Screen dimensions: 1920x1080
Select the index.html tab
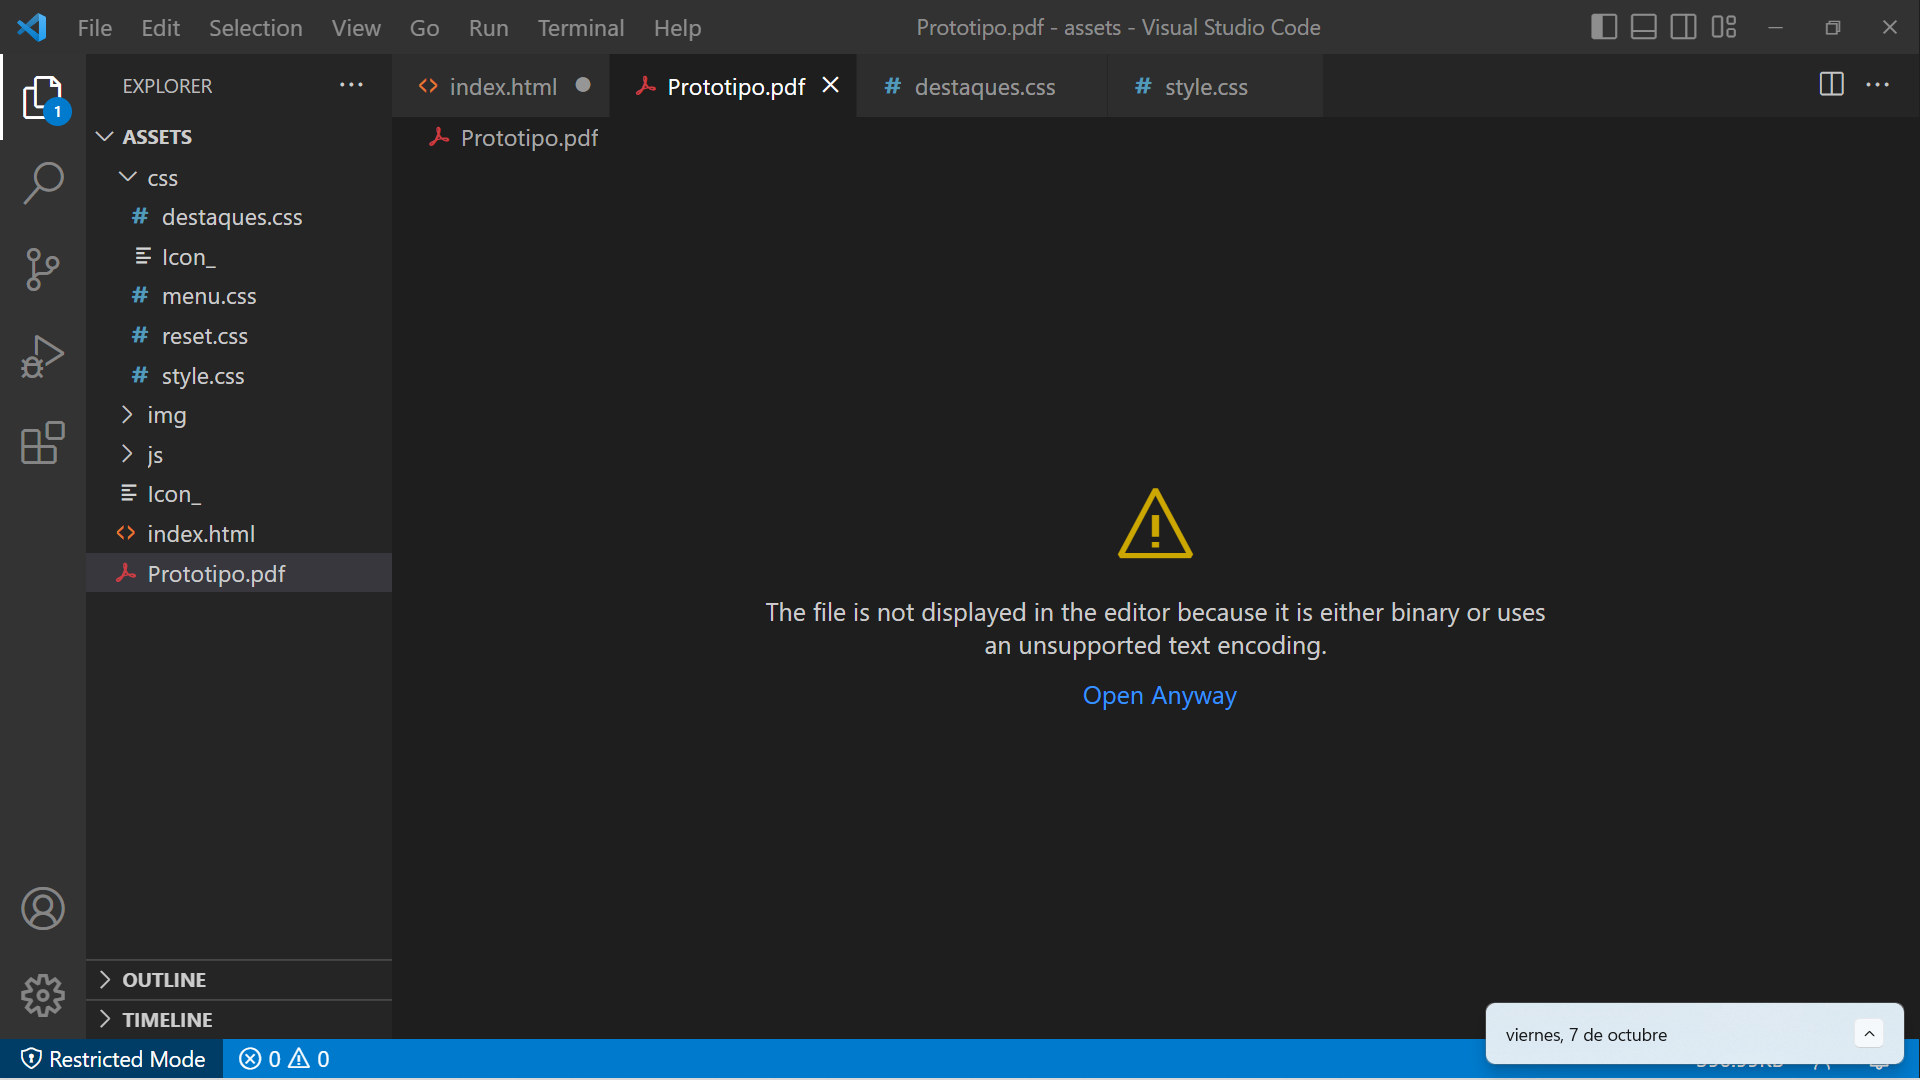point(501,86)
